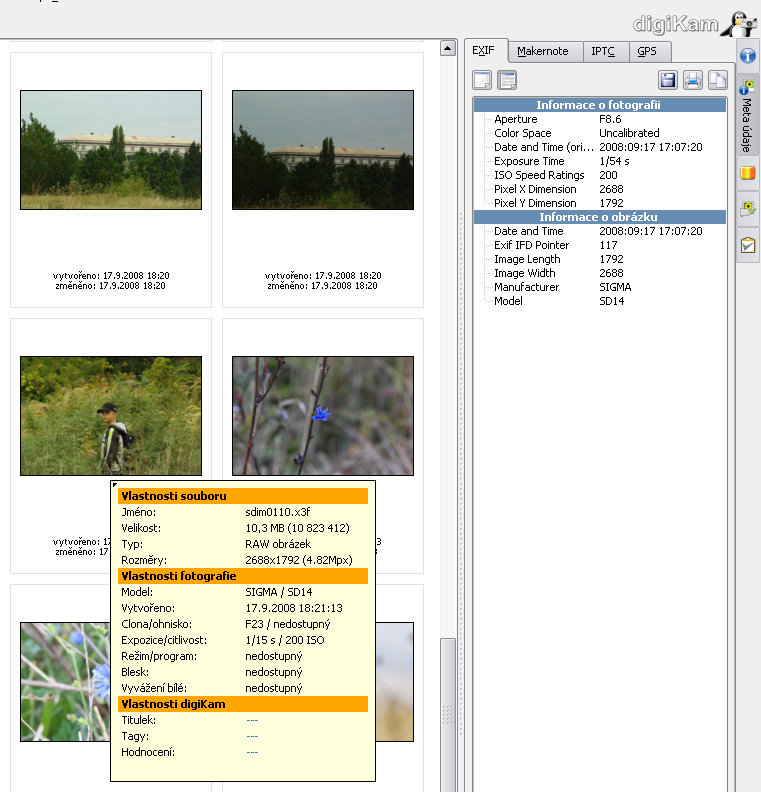Click 'RAW obrázek' type value in tooltip

(x=278, y=544)
